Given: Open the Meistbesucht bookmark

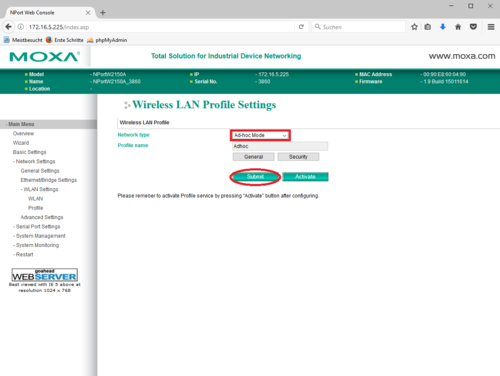Looking at the screenshot, I should tap(23, 40).
